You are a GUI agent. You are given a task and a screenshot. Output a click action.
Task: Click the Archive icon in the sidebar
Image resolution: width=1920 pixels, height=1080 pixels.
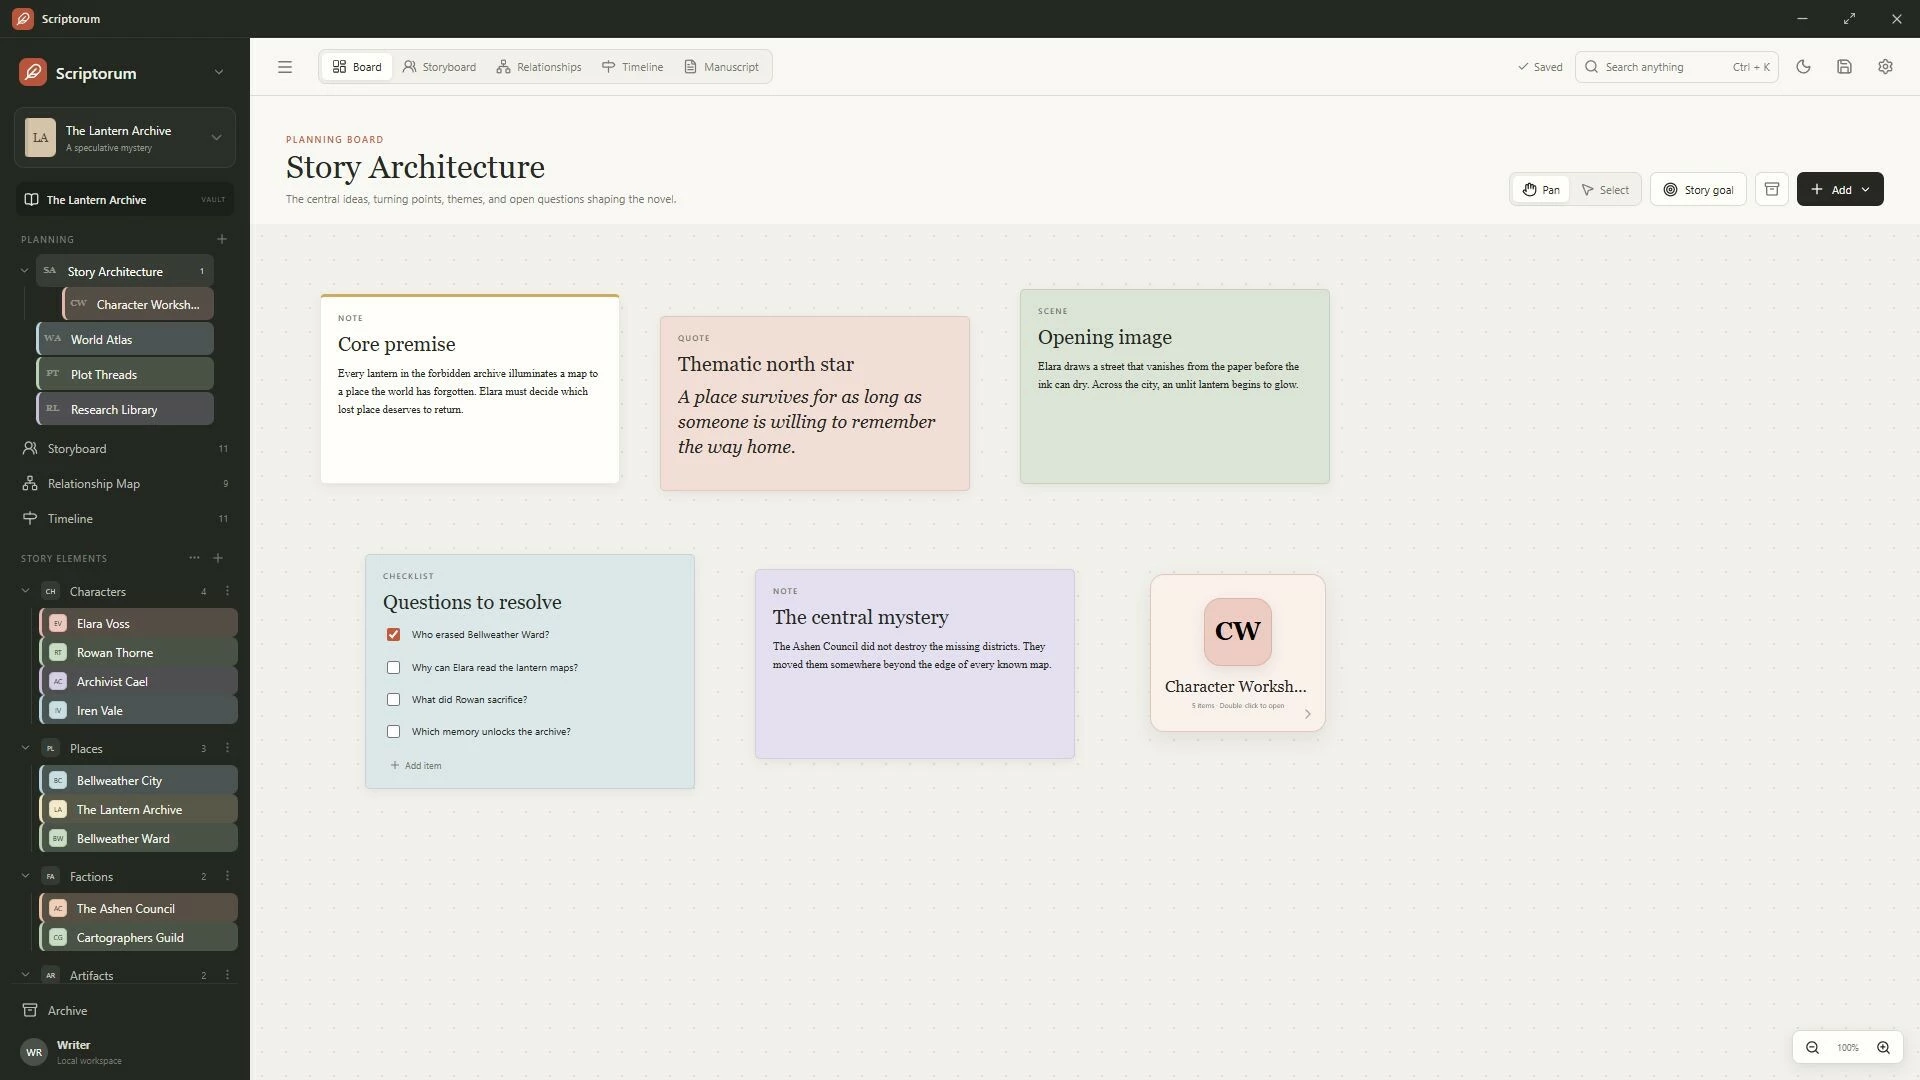tap(30, 1010)
